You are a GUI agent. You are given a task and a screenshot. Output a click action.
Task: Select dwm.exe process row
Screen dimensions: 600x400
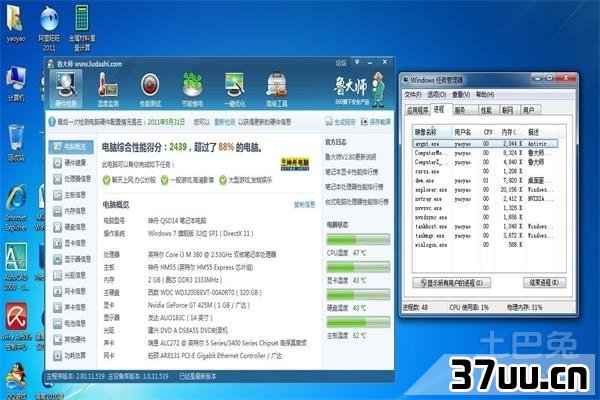pos(485,180)
